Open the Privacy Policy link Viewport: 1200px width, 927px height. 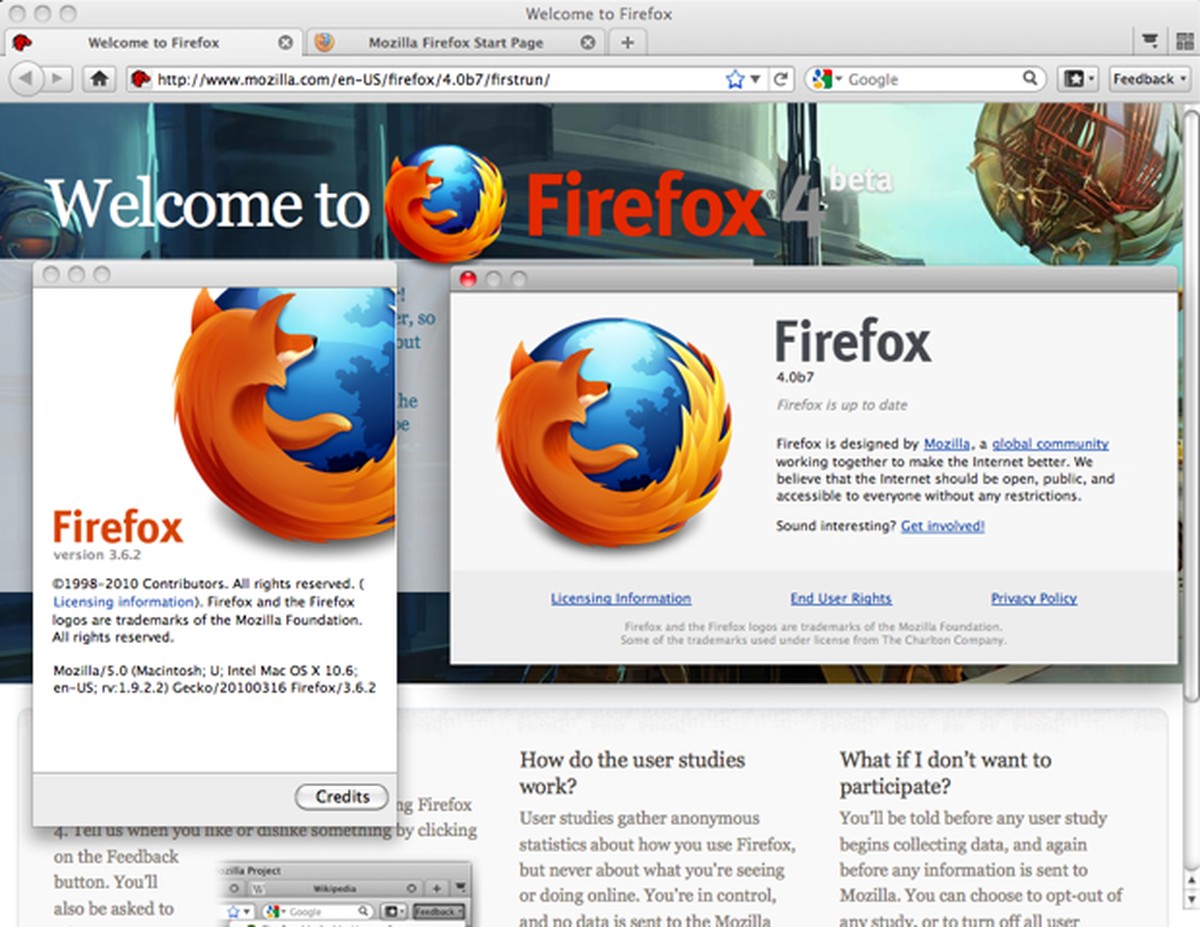[1033, 598]
